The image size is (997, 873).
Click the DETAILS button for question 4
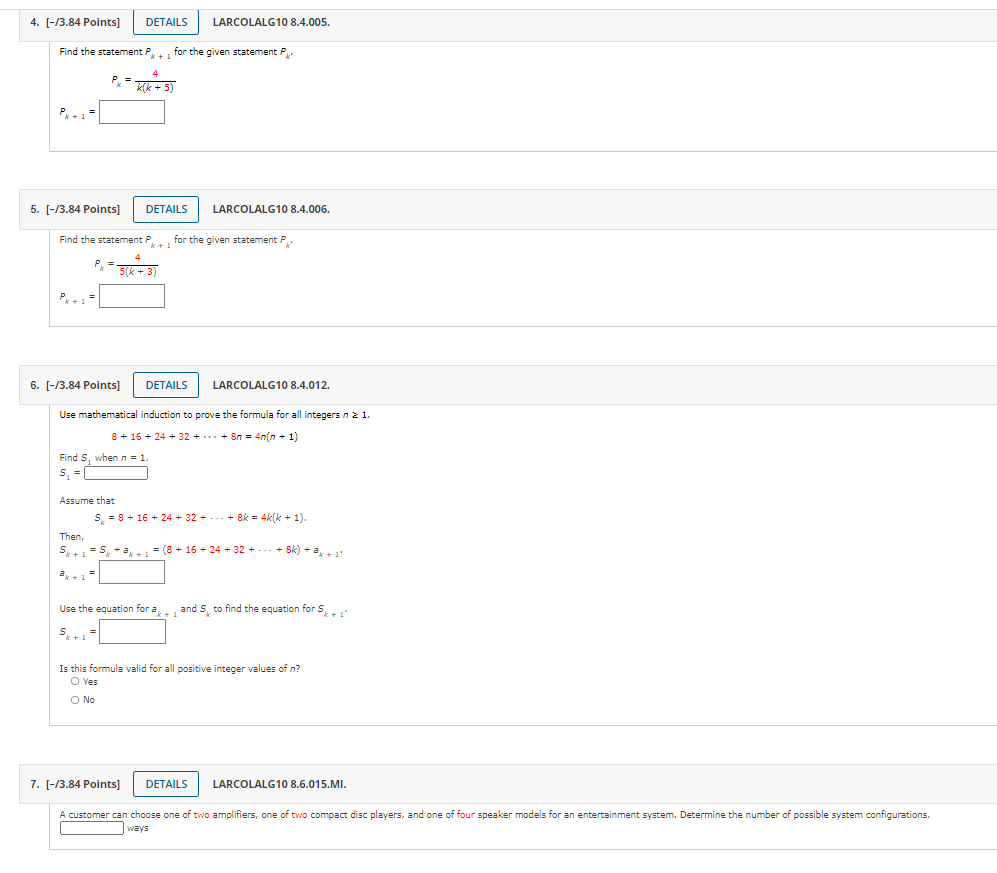(x=166, y=21)
